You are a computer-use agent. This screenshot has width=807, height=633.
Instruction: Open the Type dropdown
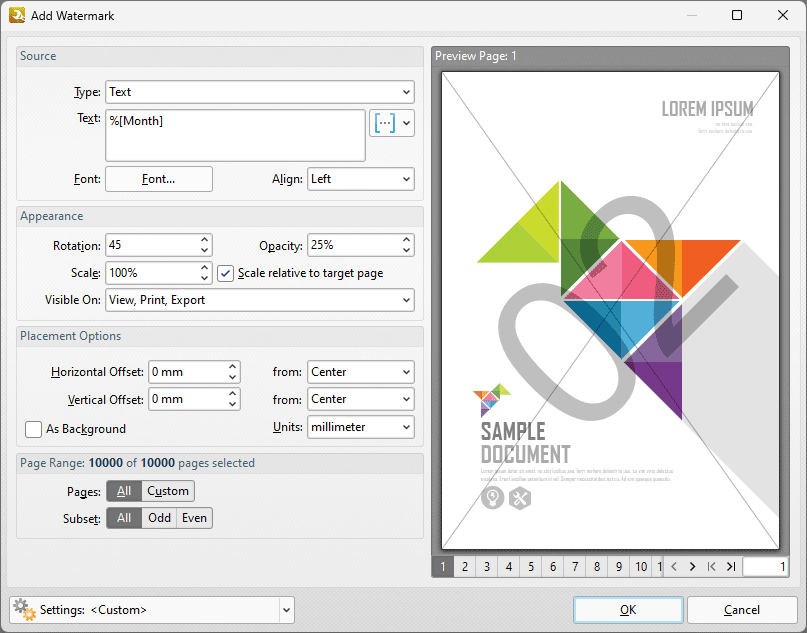click(x=260, y=92)
